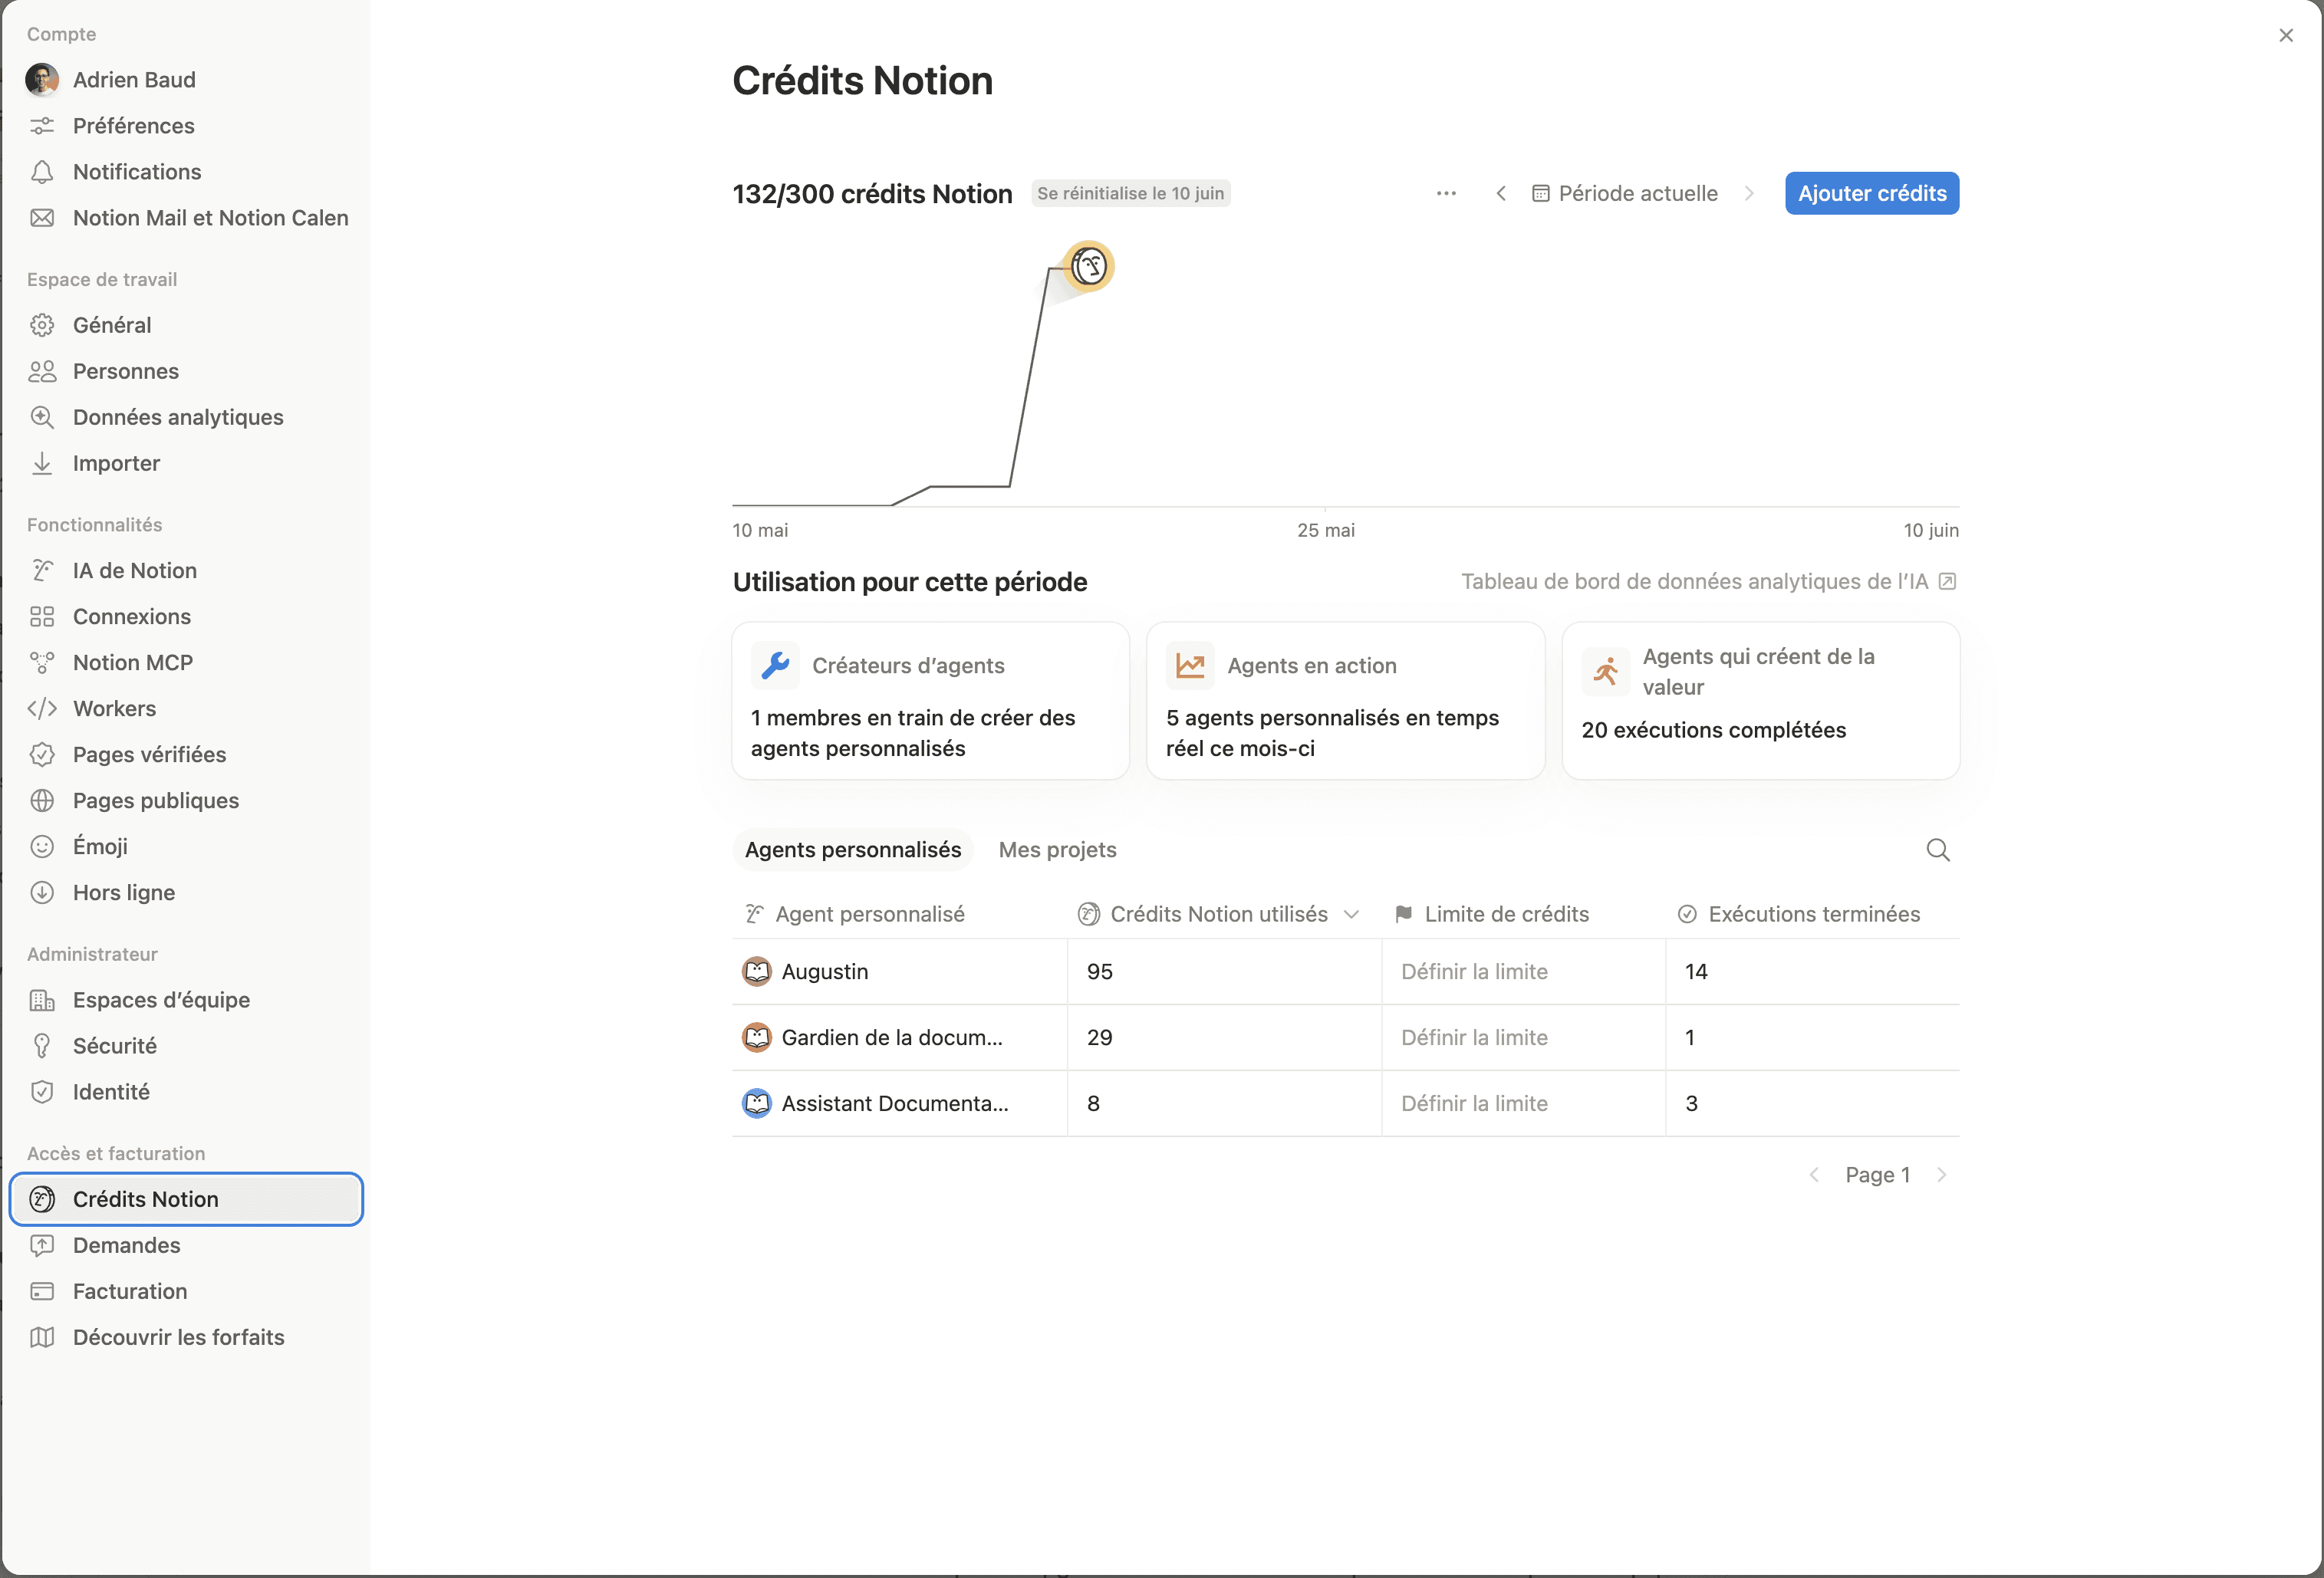Open the three-dots options menu
This screenshot has width=2324, height=1578.
pos(1446,193)
